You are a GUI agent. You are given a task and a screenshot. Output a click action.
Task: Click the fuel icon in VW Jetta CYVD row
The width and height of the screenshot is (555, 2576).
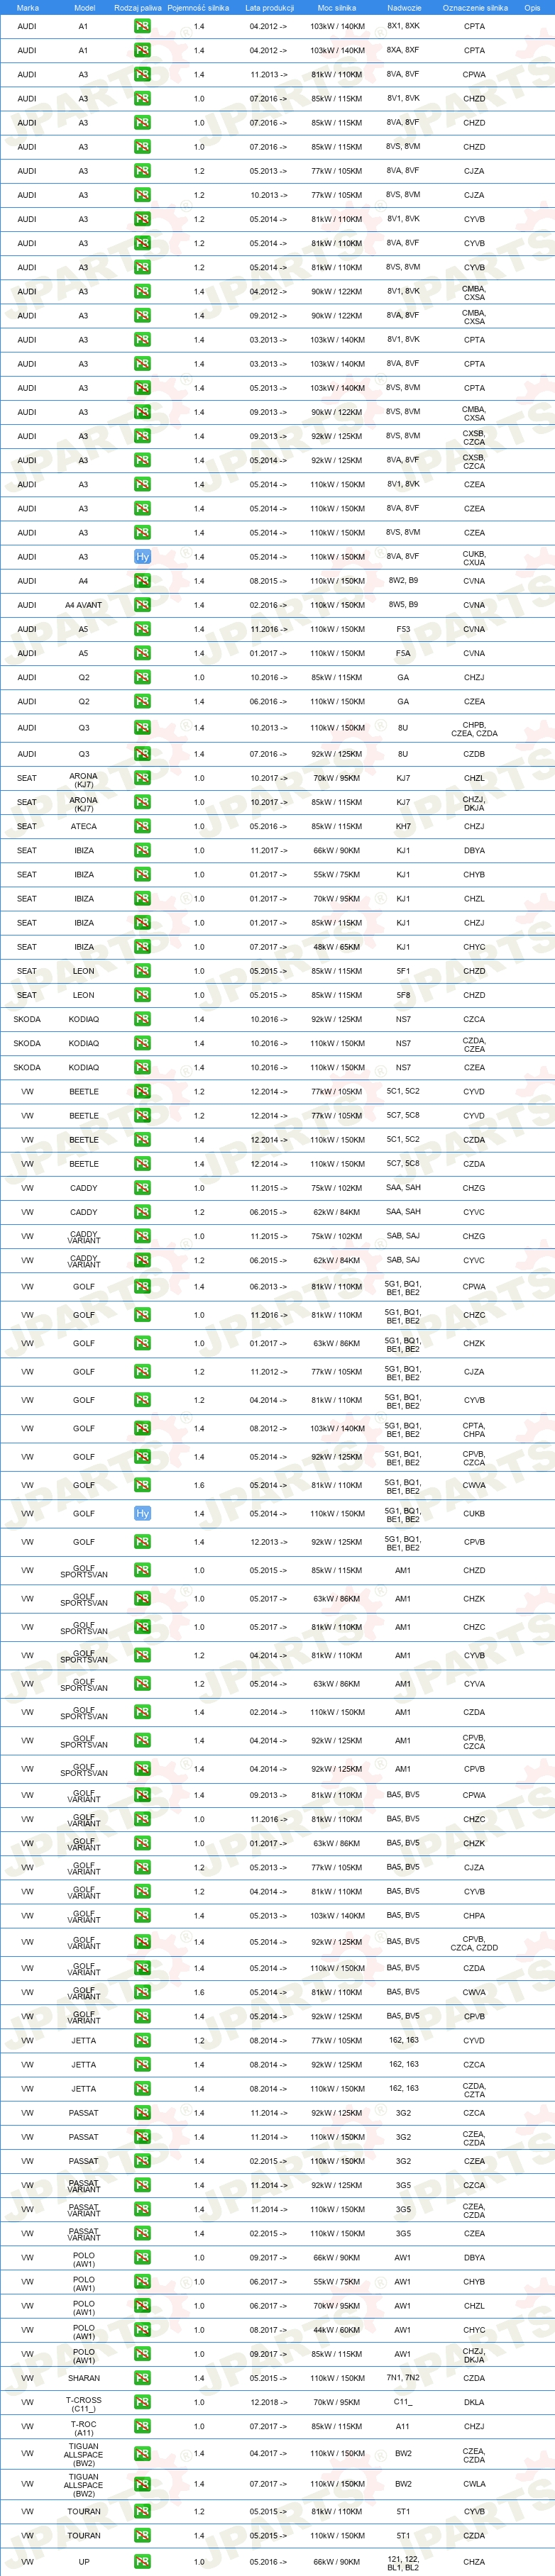pyautogui.click(x=143, y=2040)
